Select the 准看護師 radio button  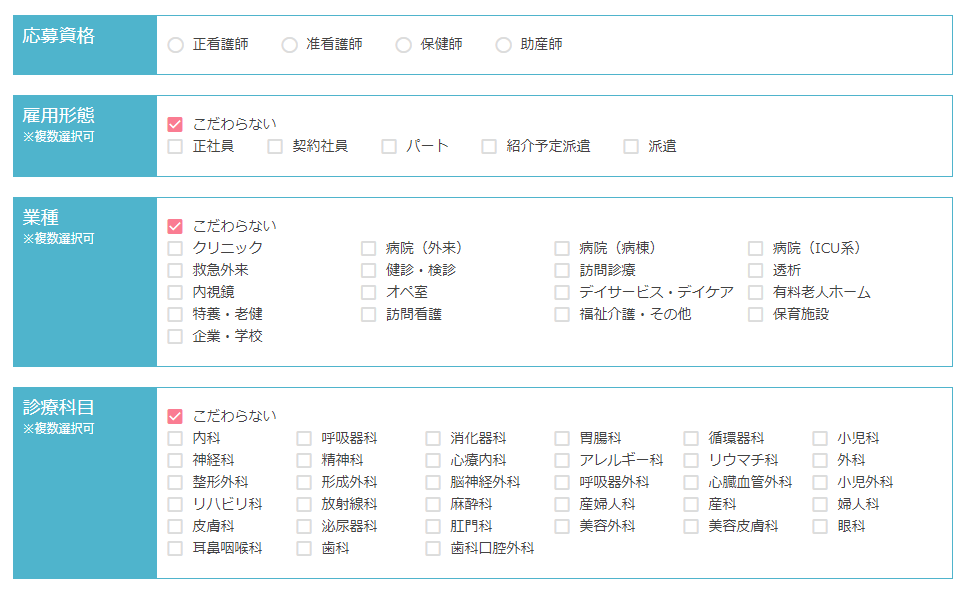[289, 45]
